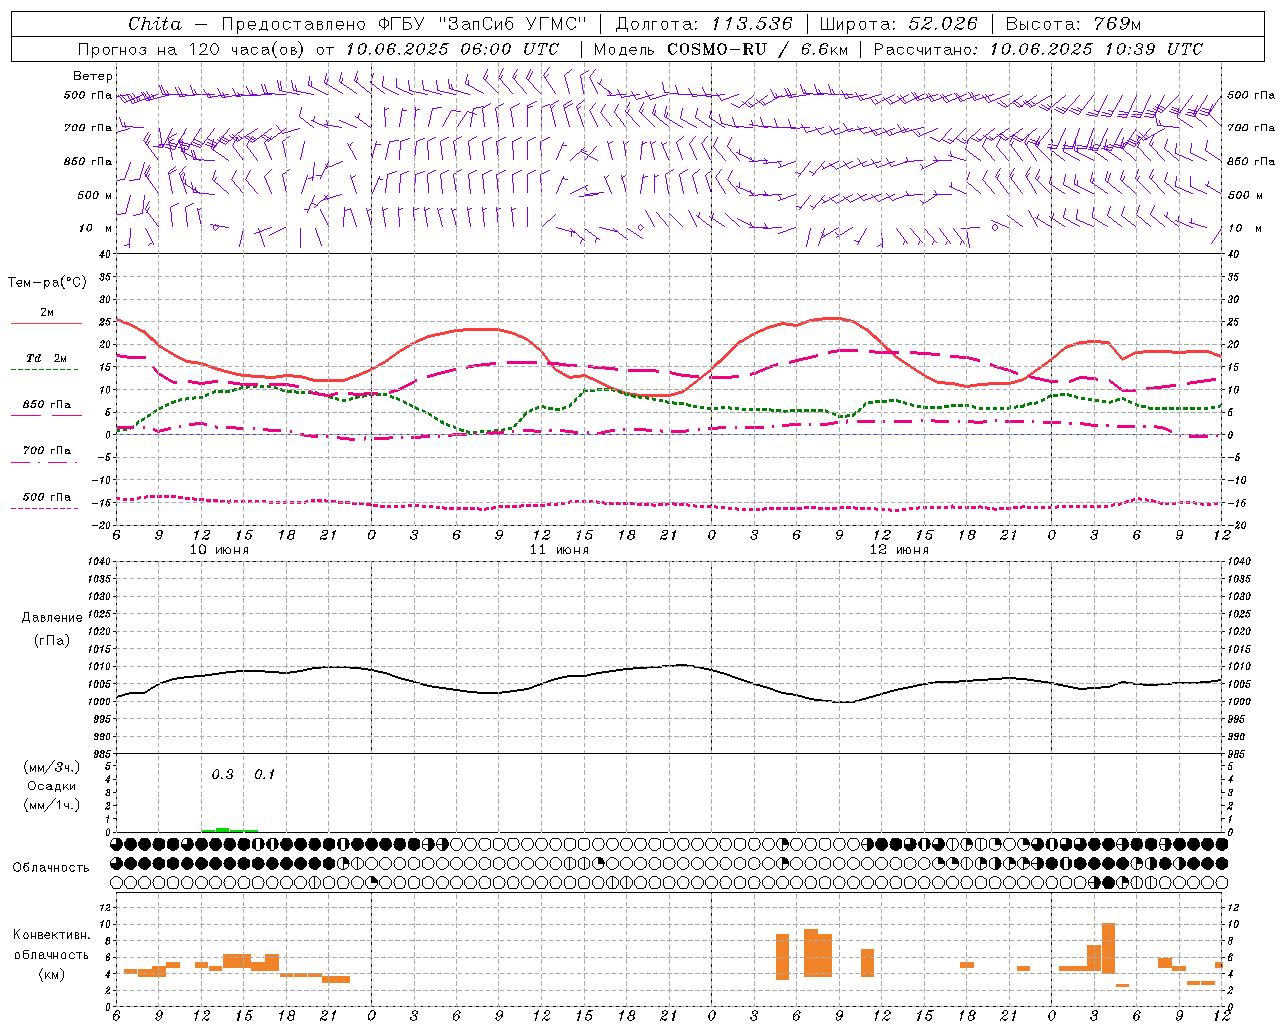Select the Td 2м dashed legend line
The image size is (1280, 1024).
44,370
